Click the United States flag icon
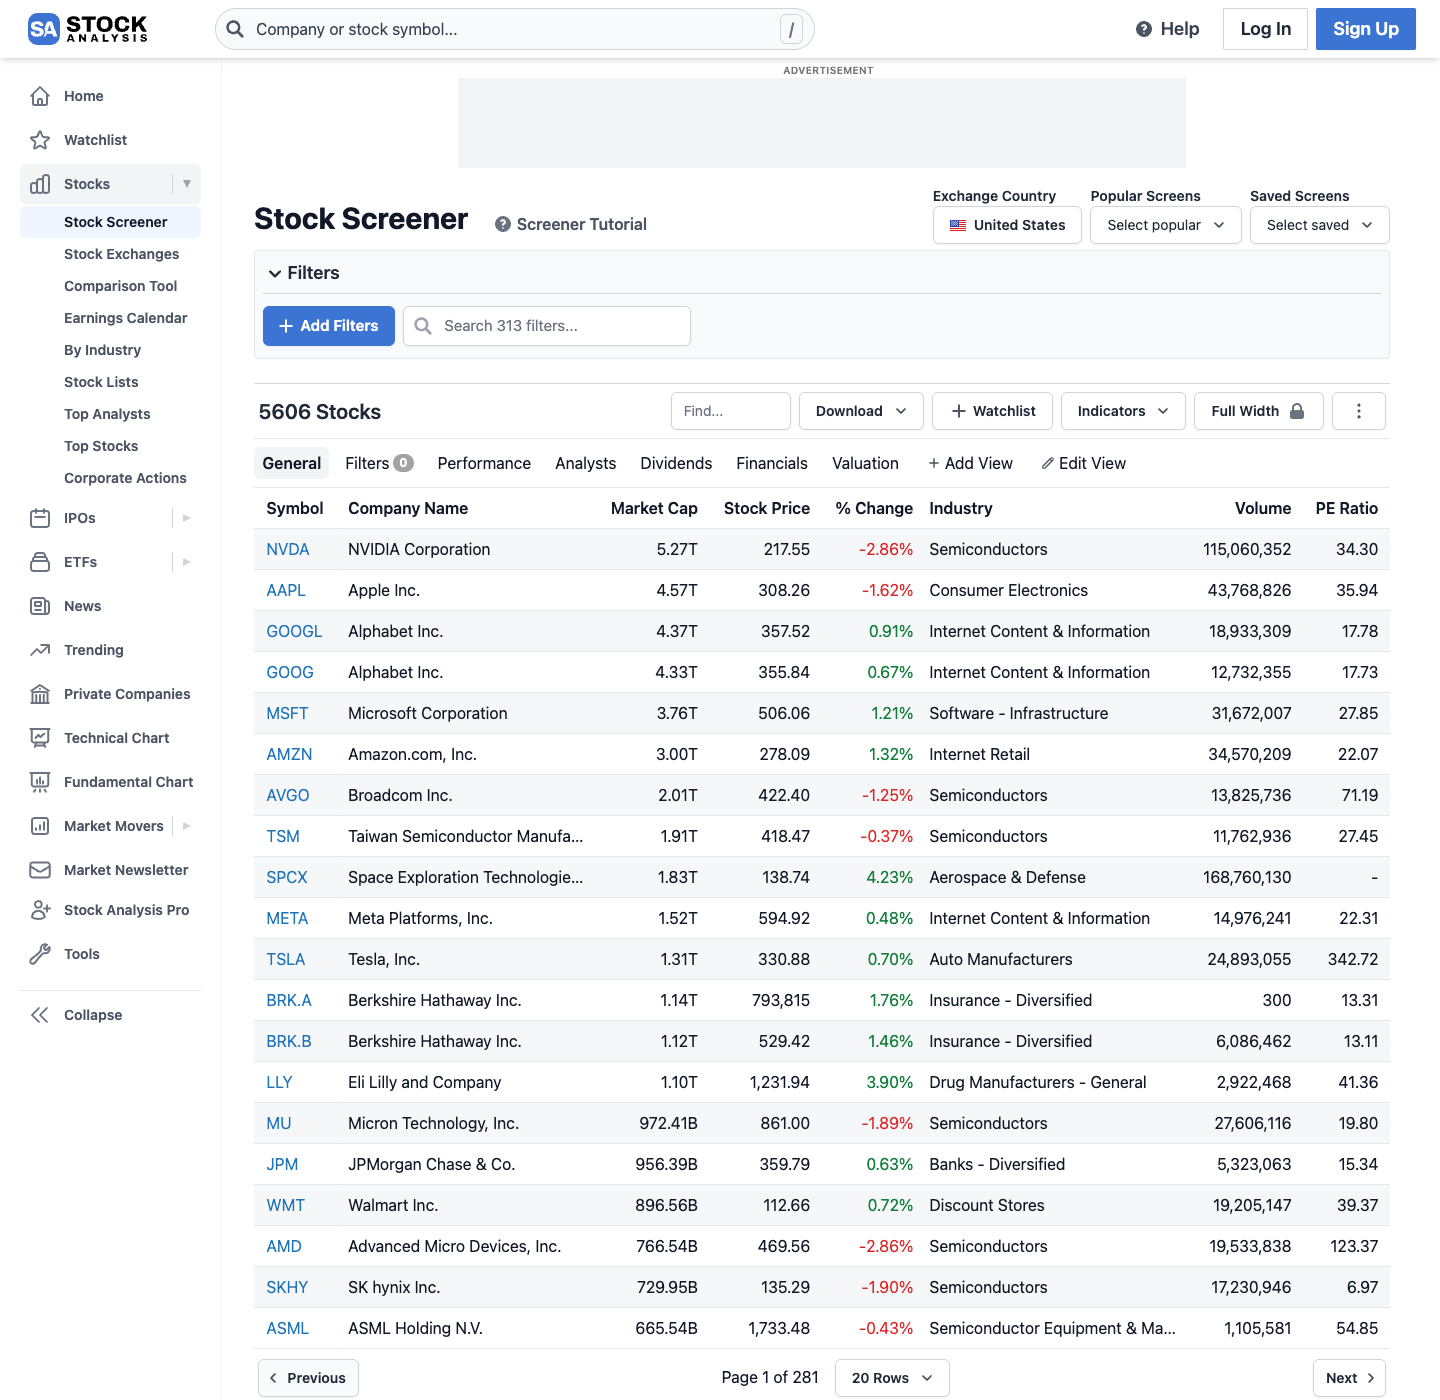 958,225
